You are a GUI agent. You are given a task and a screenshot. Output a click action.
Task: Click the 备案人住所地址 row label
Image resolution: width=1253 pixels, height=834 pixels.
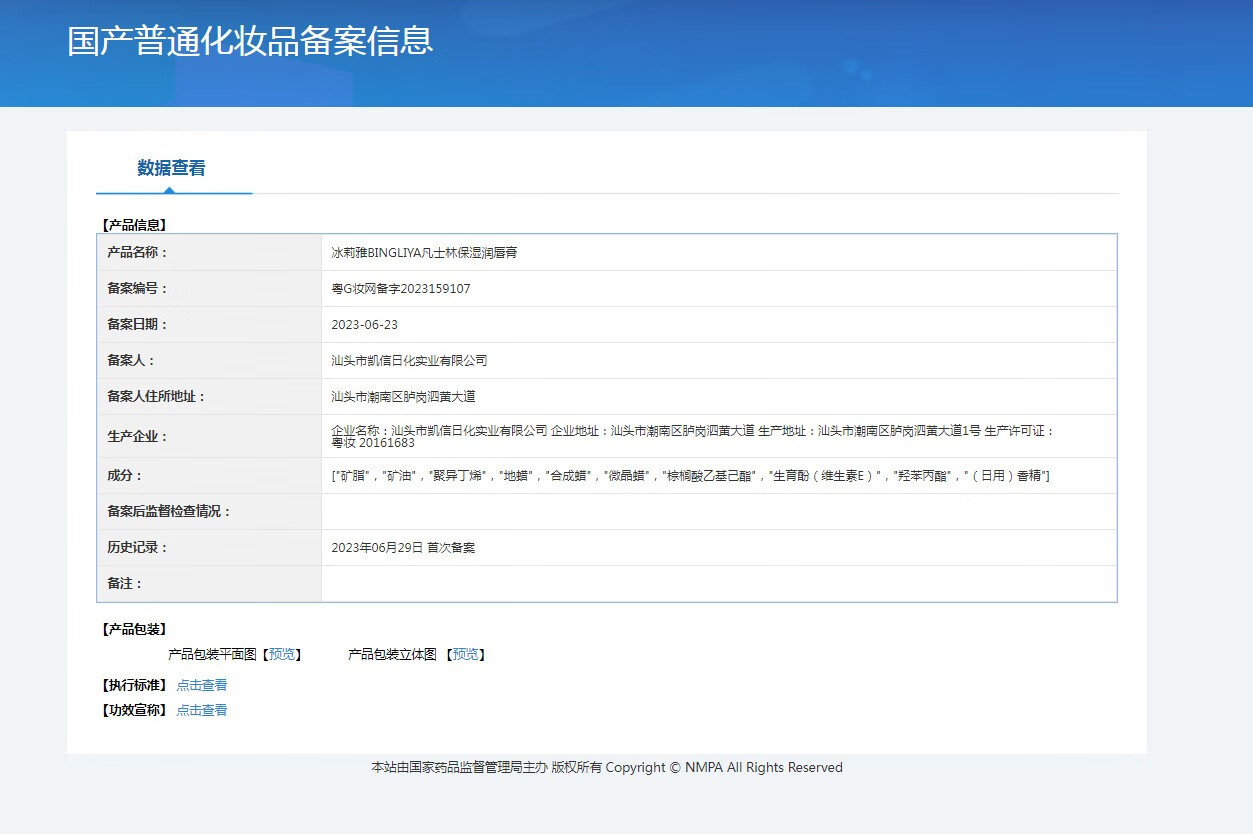(x=156, y=397)
